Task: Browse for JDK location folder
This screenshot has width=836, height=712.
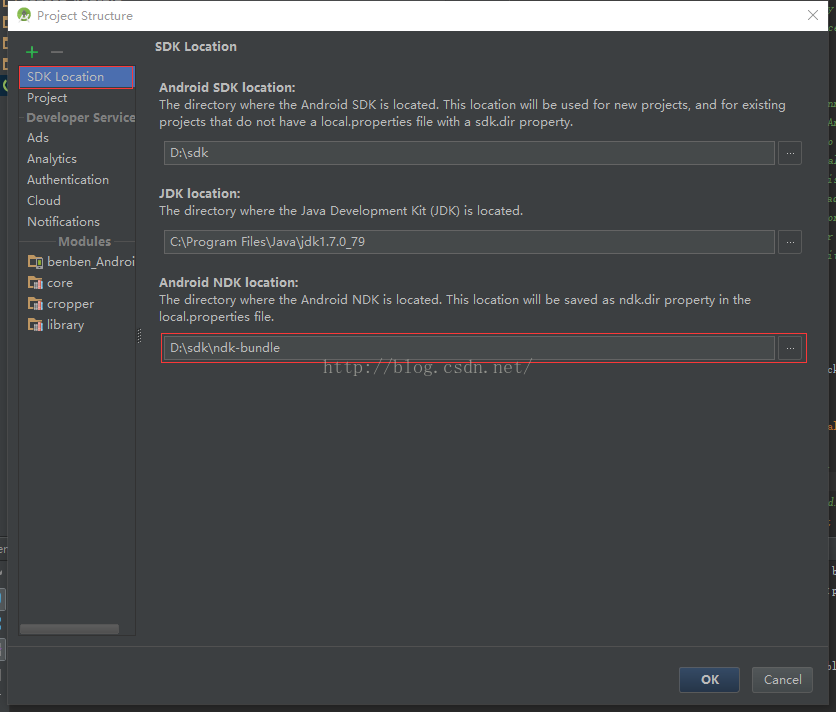Action: click(790, 242)
